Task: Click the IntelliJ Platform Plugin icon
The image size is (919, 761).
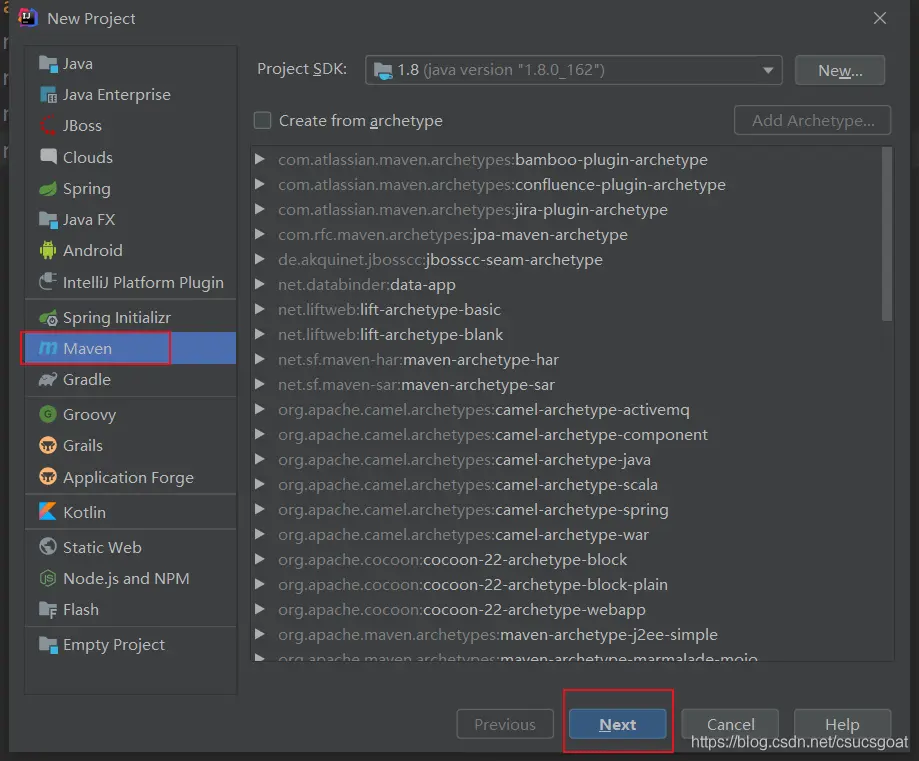Action: click(48, 282)
